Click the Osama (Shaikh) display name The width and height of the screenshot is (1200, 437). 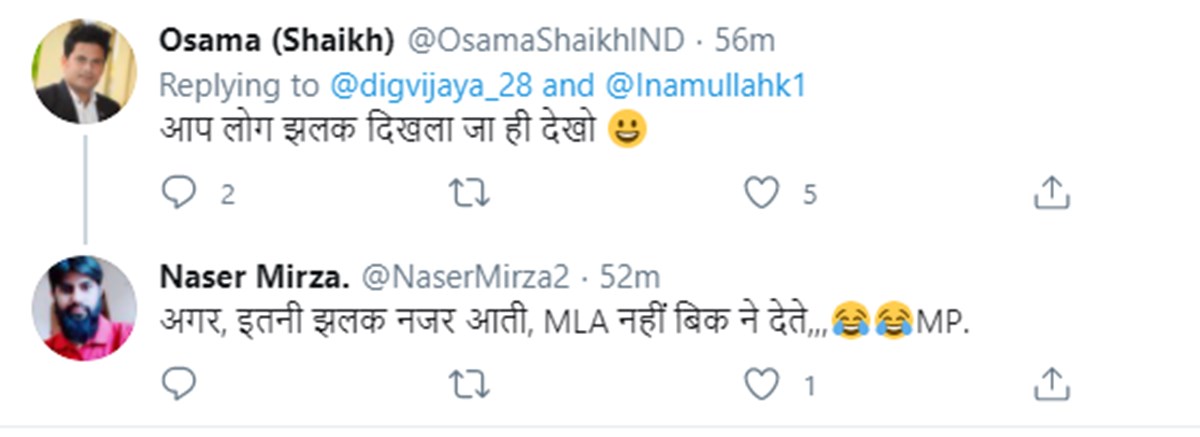277,40
